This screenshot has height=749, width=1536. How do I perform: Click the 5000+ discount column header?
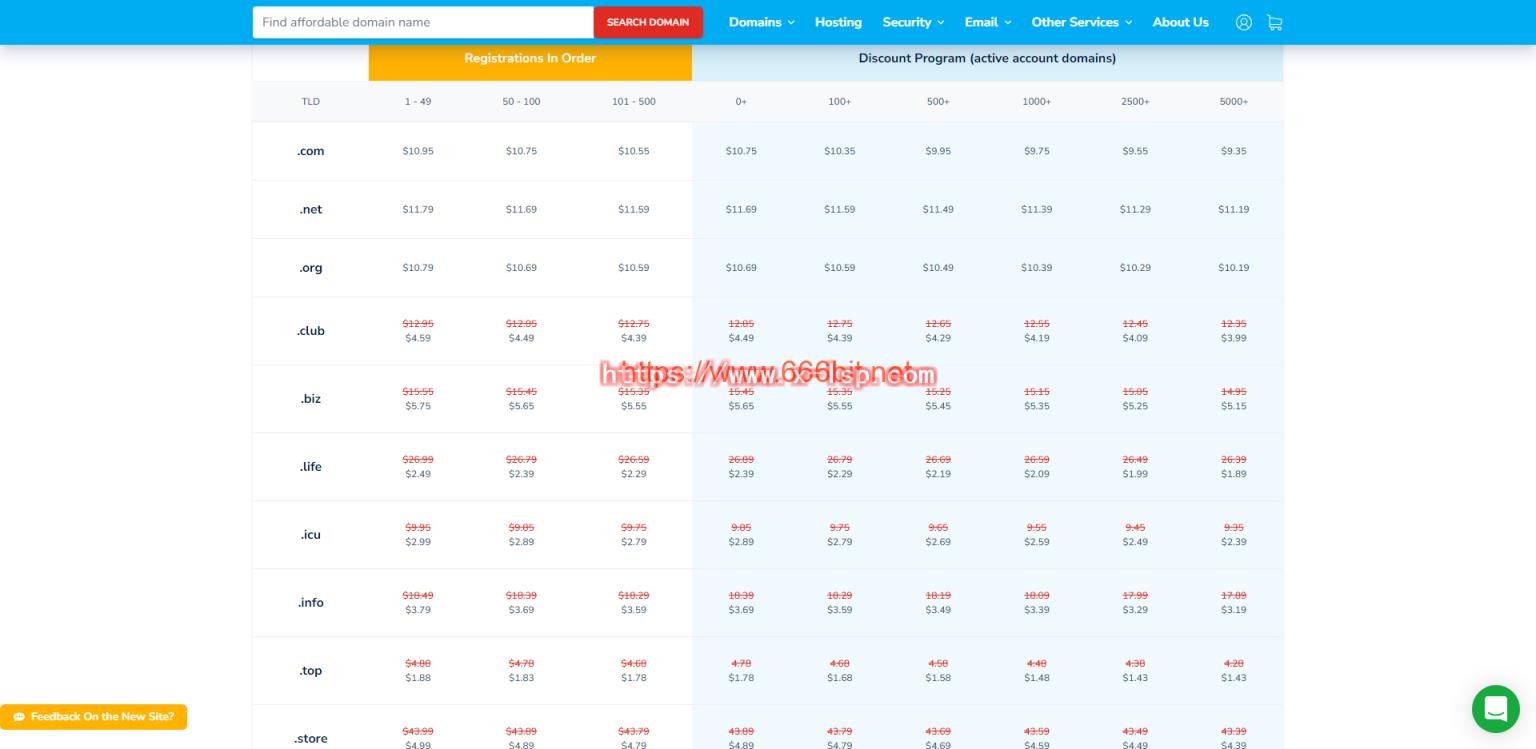(1234, 101)
